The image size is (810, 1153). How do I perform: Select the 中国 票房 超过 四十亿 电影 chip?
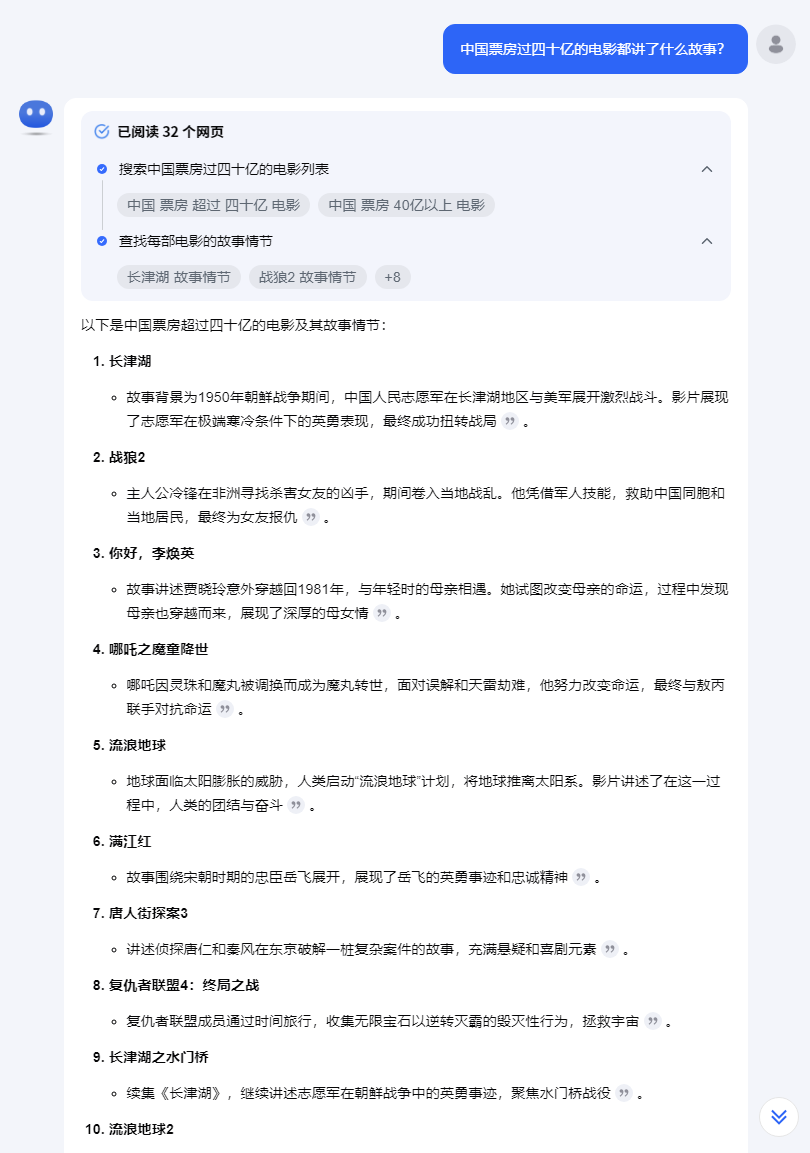pos(213,205)
